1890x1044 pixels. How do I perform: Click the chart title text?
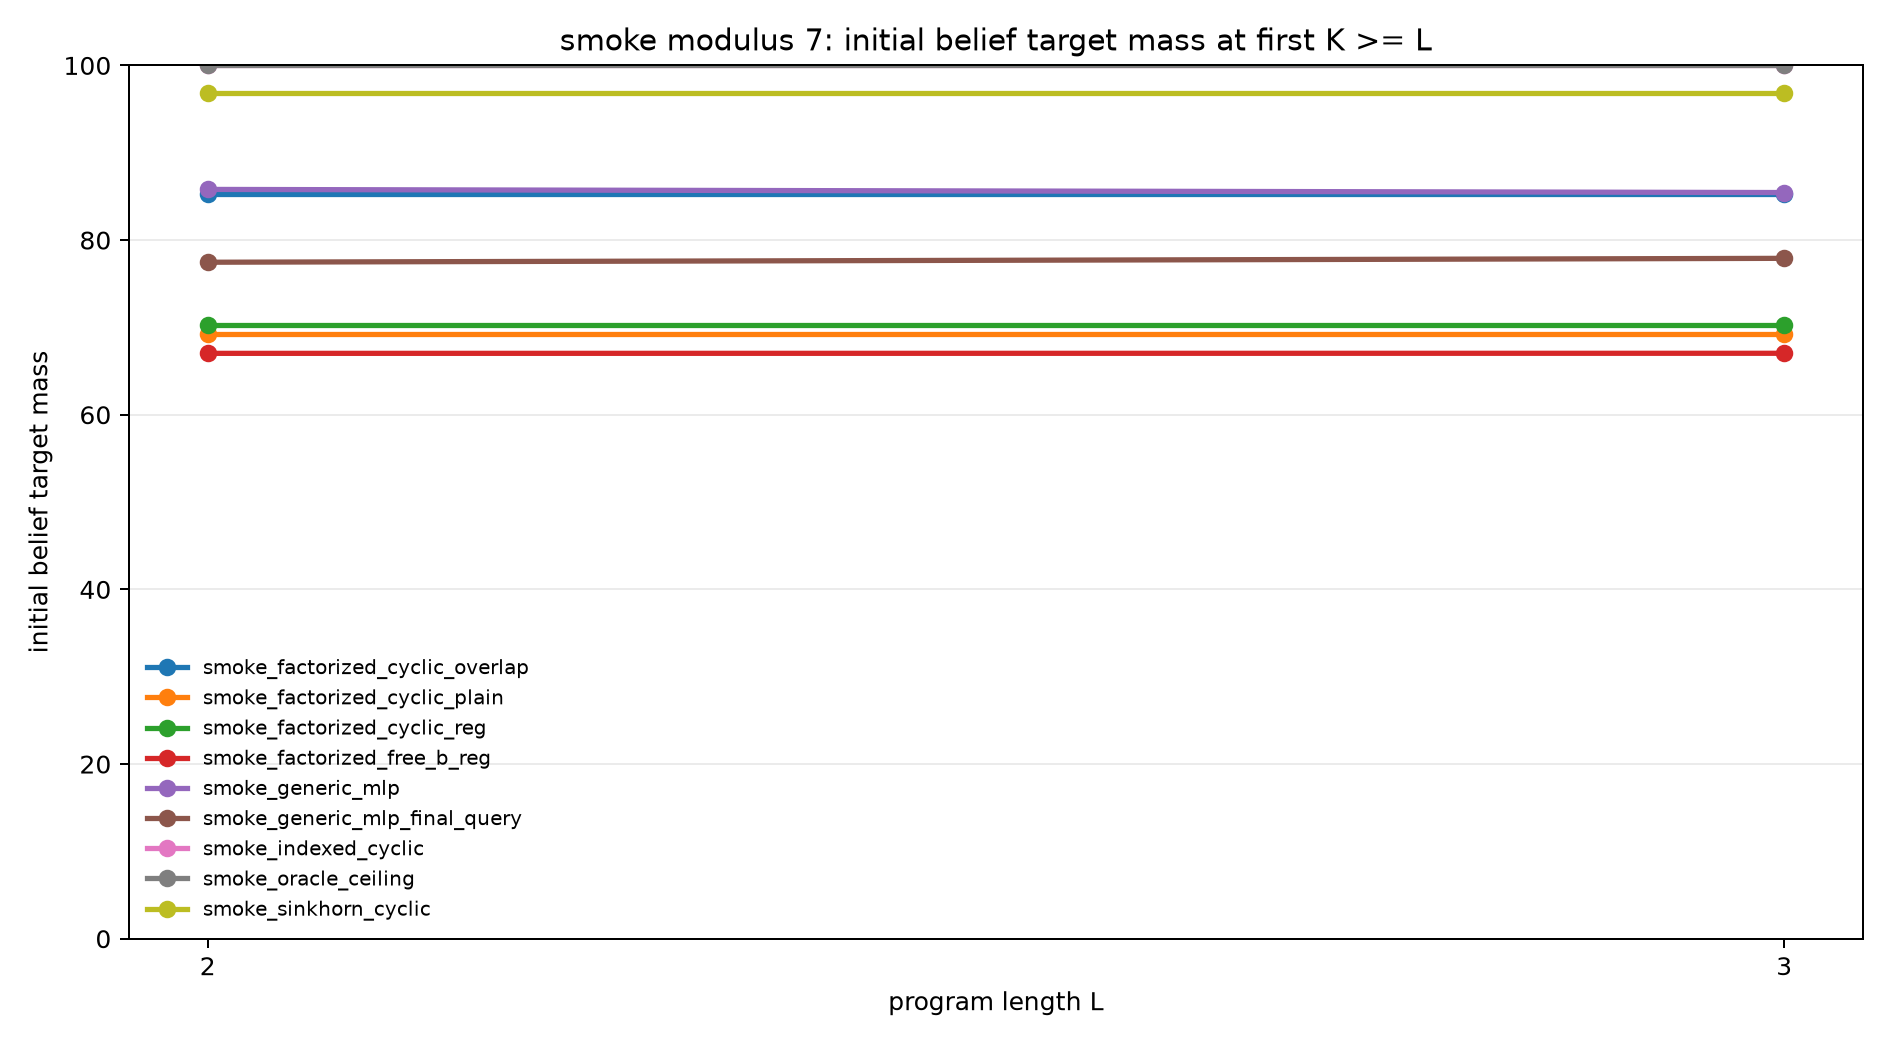click(x=996, y=41)
